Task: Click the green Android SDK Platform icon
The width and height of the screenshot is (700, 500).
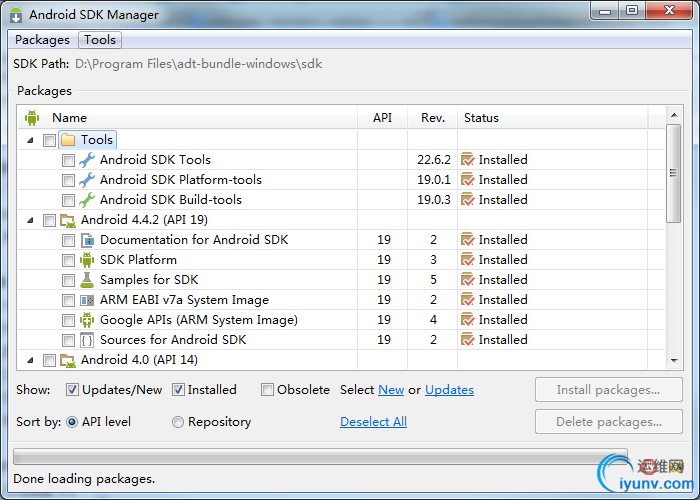Action: click(87, 260)
